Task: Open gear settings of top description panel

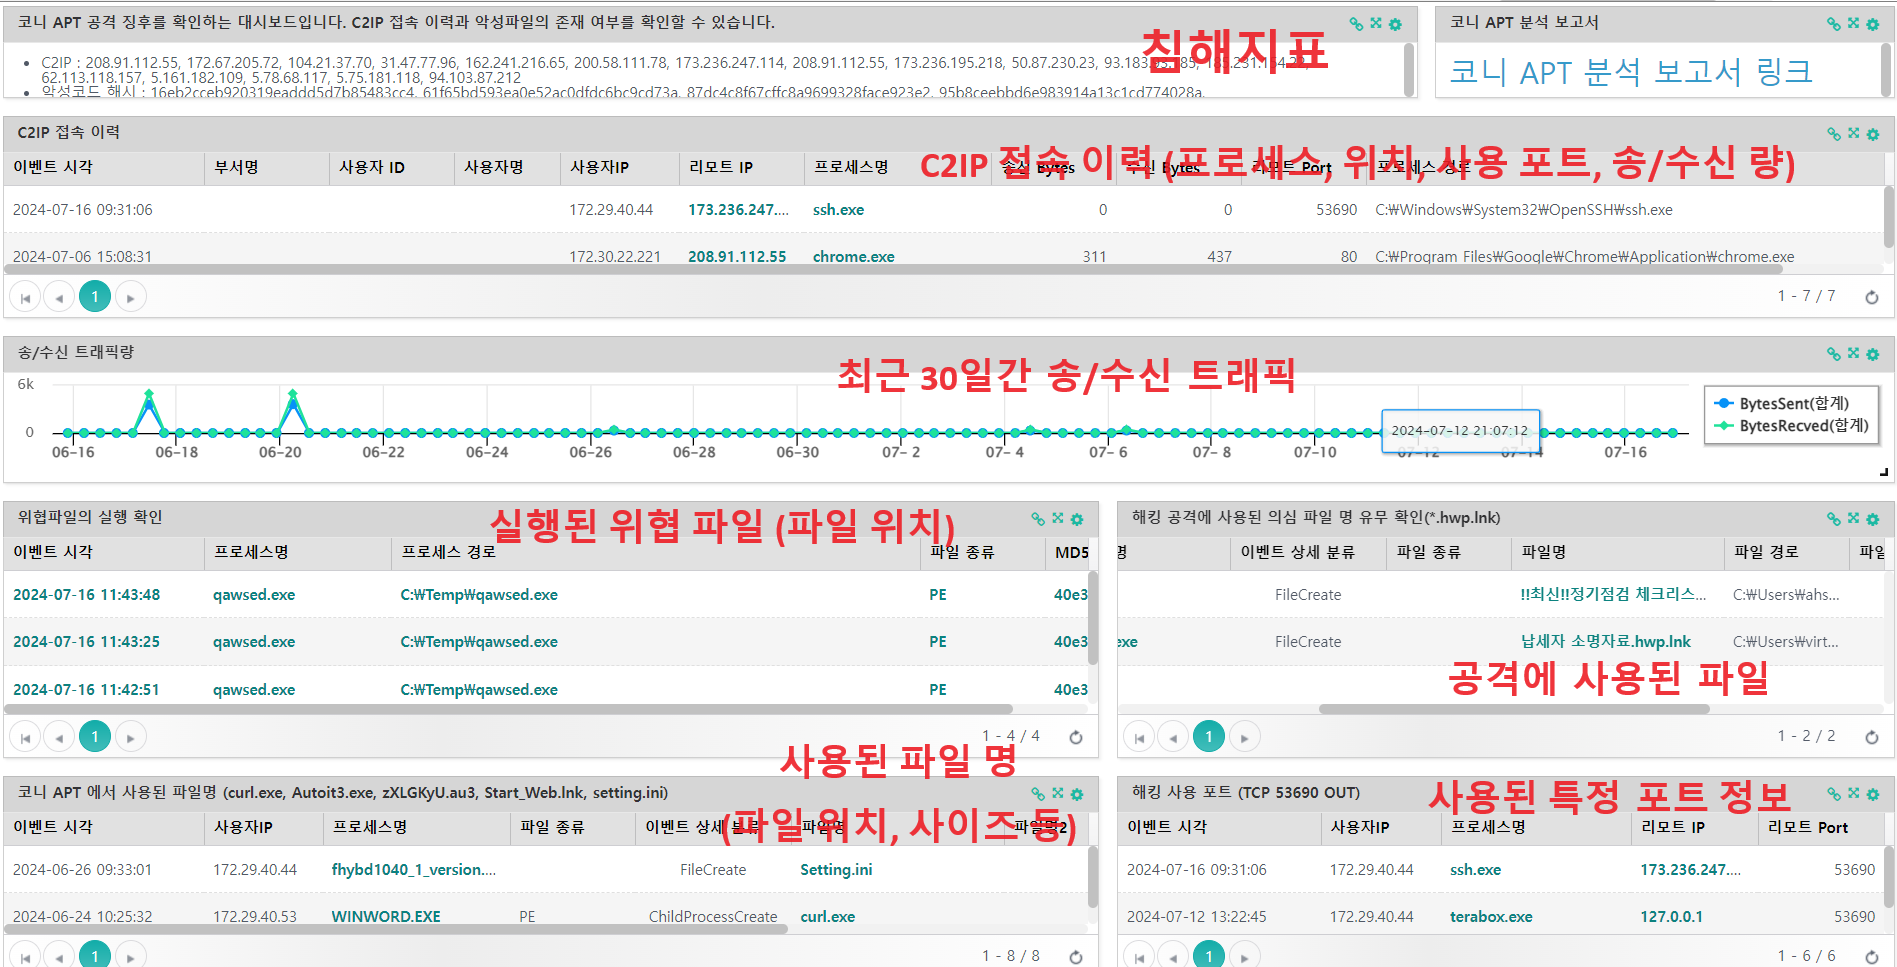Action: (1396, 24)
